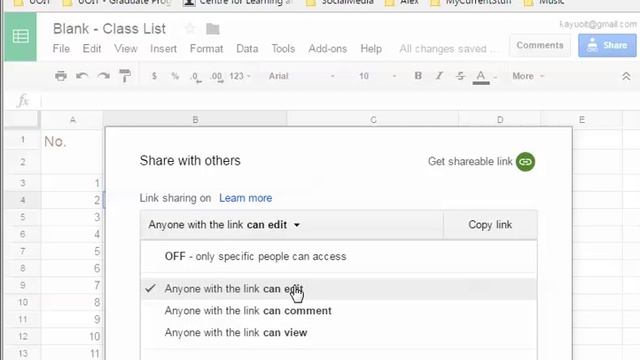
Task: Open the Learn more link
Action: click(246, 198)
